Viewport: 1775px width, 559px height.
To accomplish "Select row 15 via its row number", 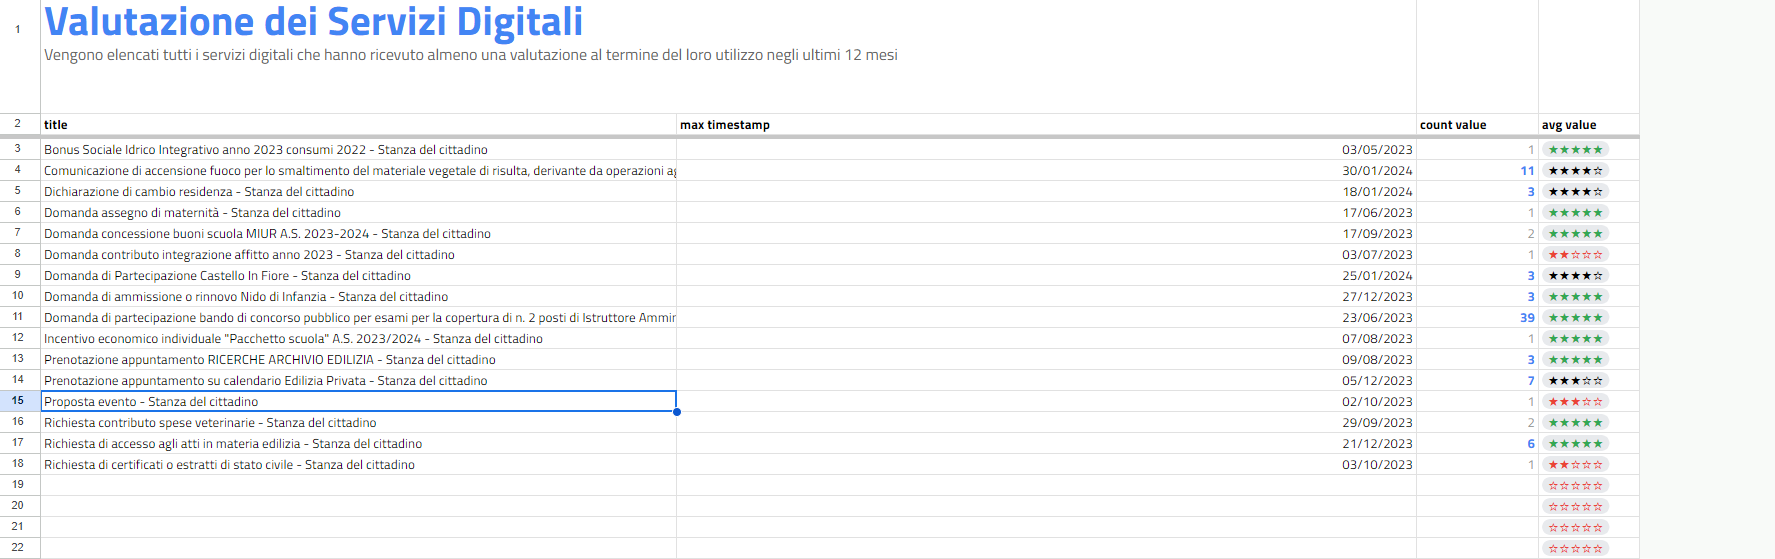I will pyautogui.click(x=18, y=401).
